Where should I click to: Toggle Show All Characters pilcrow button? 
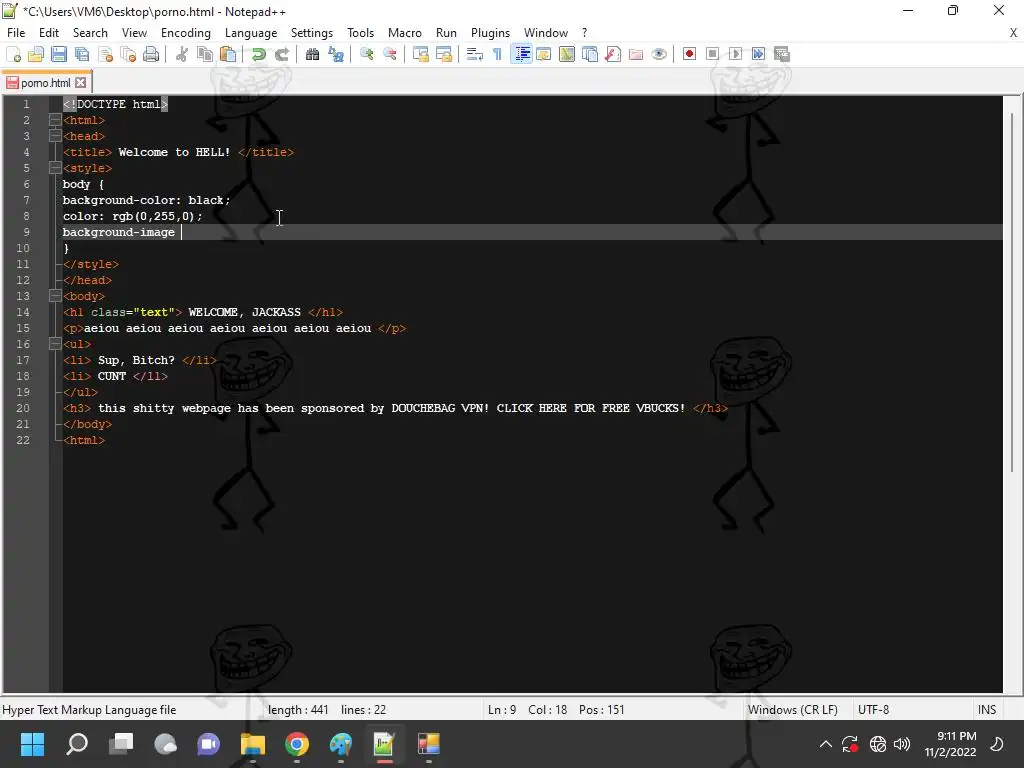click(498, 54)
